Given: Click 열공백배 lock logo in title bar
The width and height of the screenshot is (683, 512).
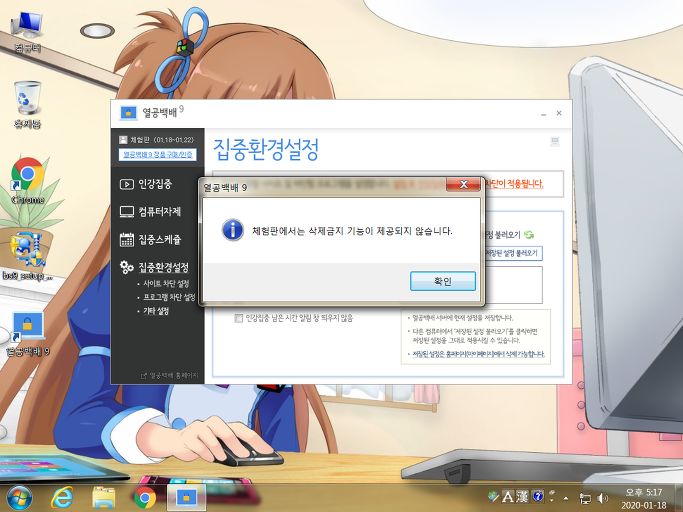Looking at the screenshot, I should pyautogui.click(x=128, y=113).
